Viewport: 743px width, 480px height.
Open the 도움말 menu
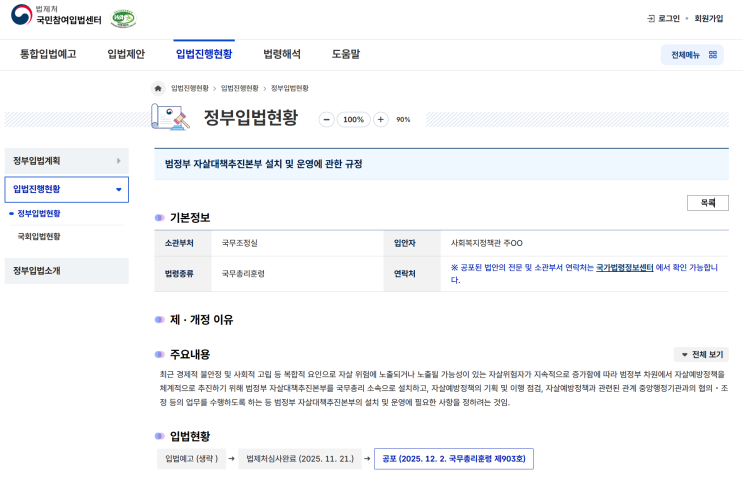[346, 54]
